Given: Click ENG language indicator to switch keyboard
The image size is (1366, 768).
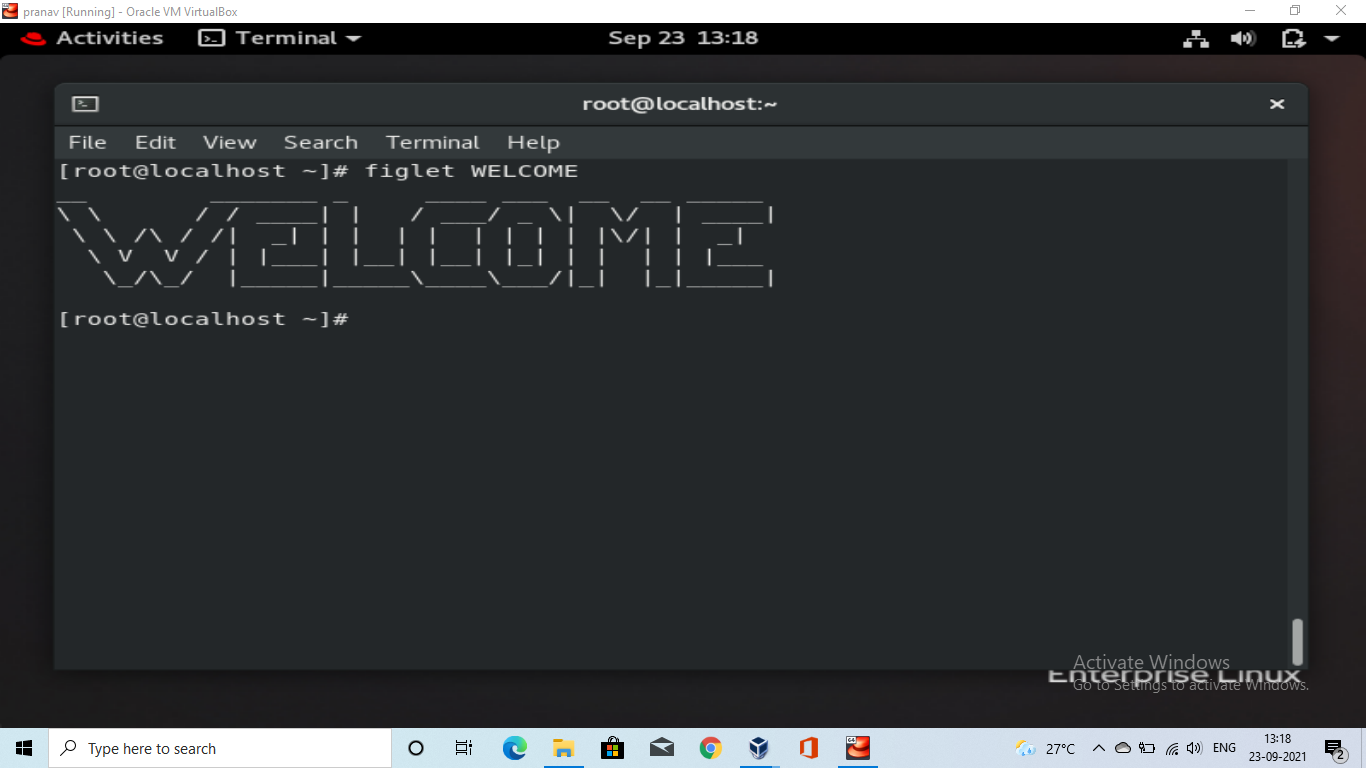Looking at the screenshot, I should (x=1224, y=748).
